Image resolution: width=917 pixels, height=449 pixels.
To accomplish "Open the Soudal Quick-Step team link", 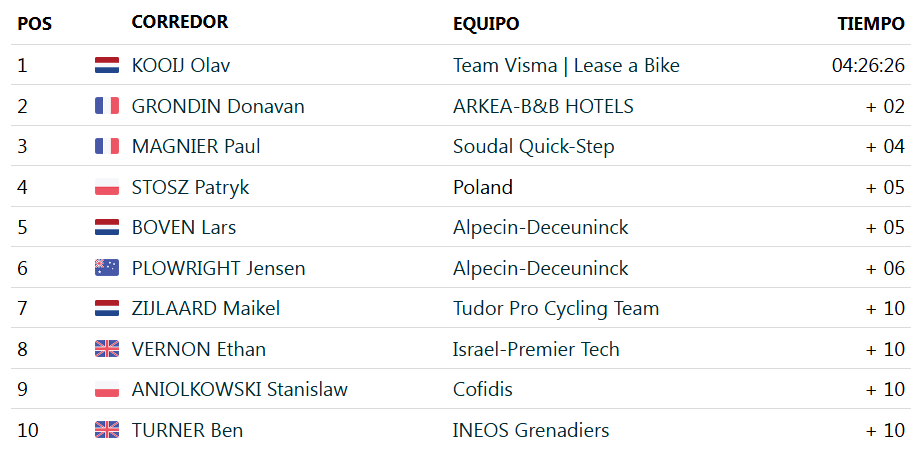I will (x=533, y=146).
